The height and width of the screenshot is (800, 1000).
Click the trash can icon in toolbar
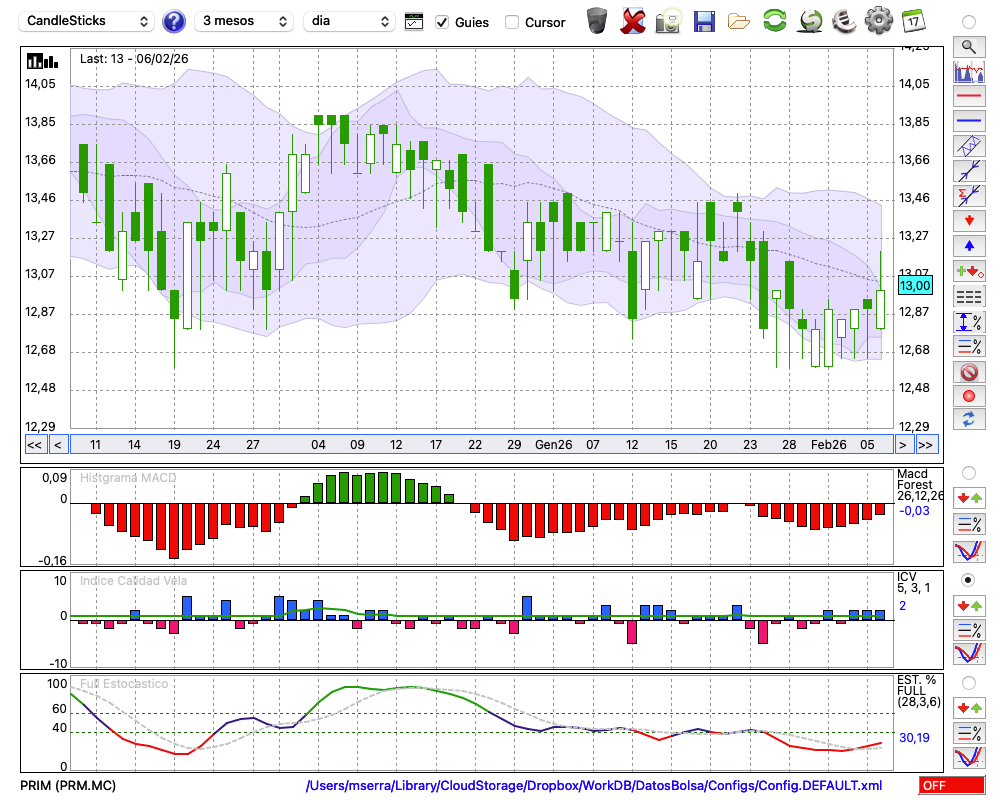(x=597, y=20)
